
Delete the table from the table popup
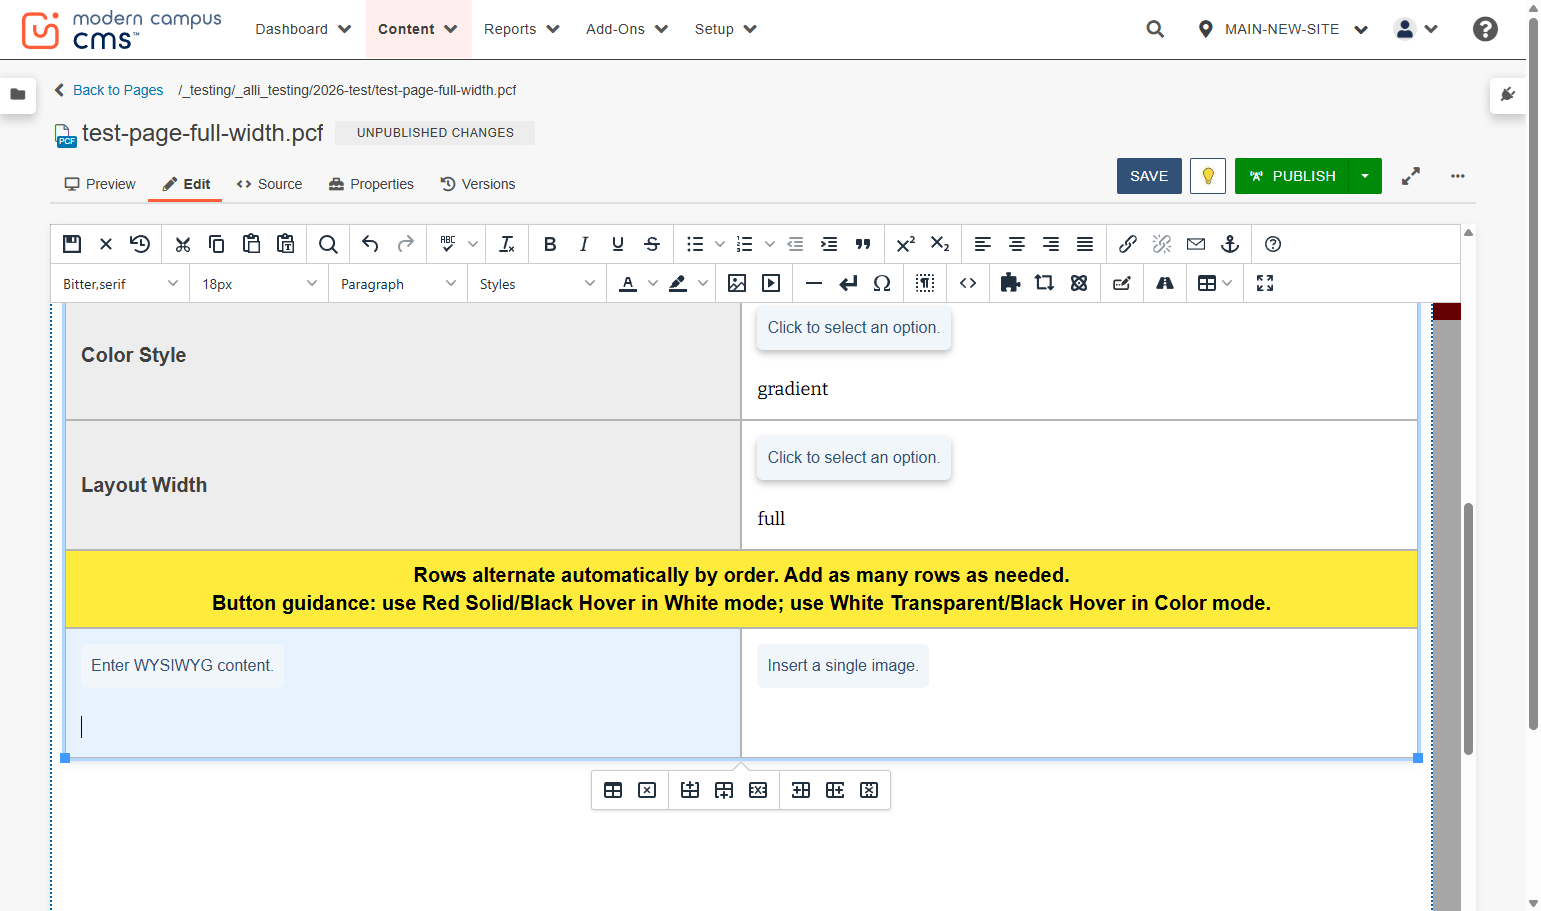point(647,790)
